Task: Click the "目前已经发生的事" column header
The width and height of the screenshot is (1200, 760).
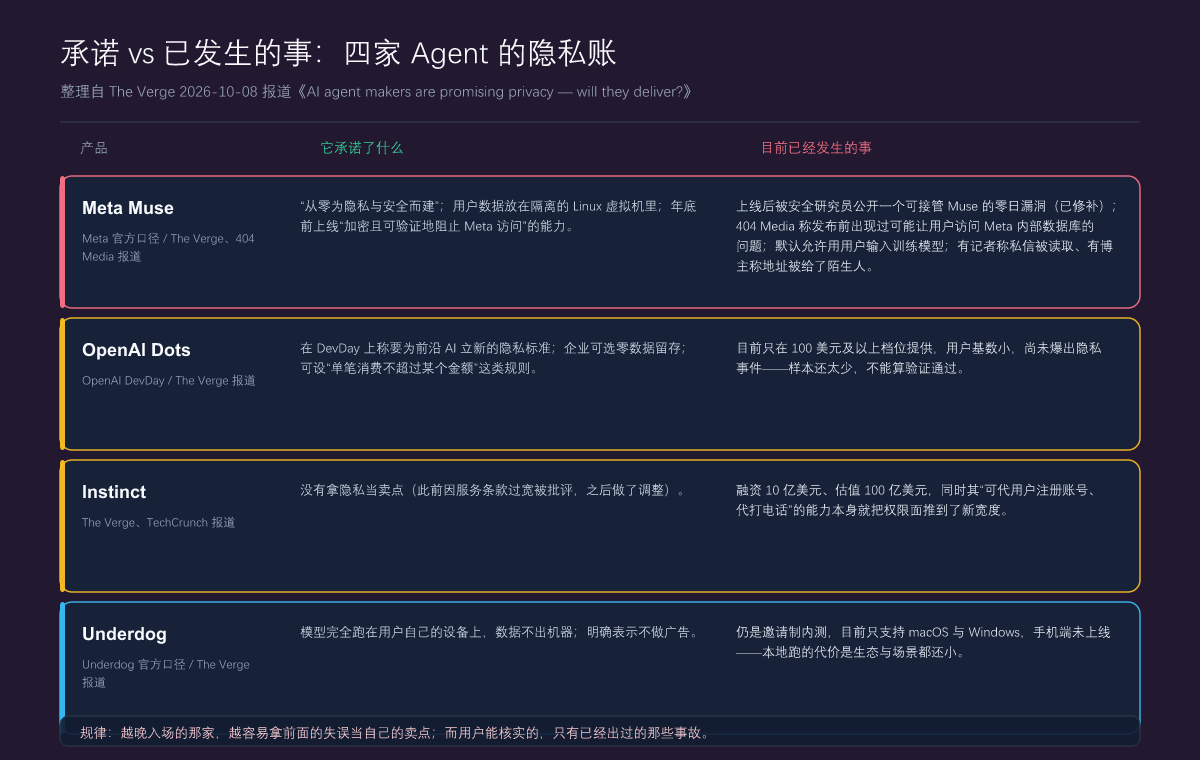Action: point(816,148)
